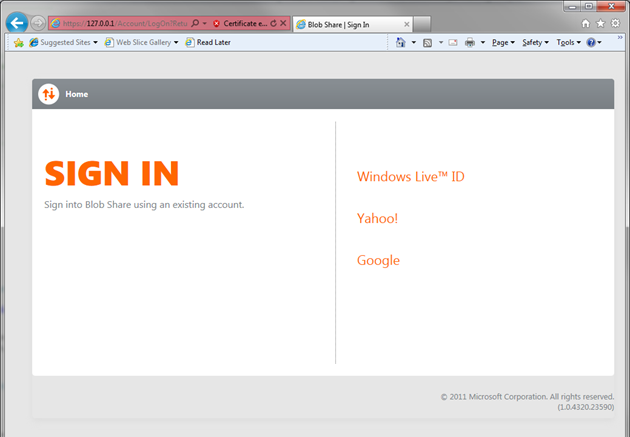Click the search magnifier in address bar
630x437 pixels.
195,23
